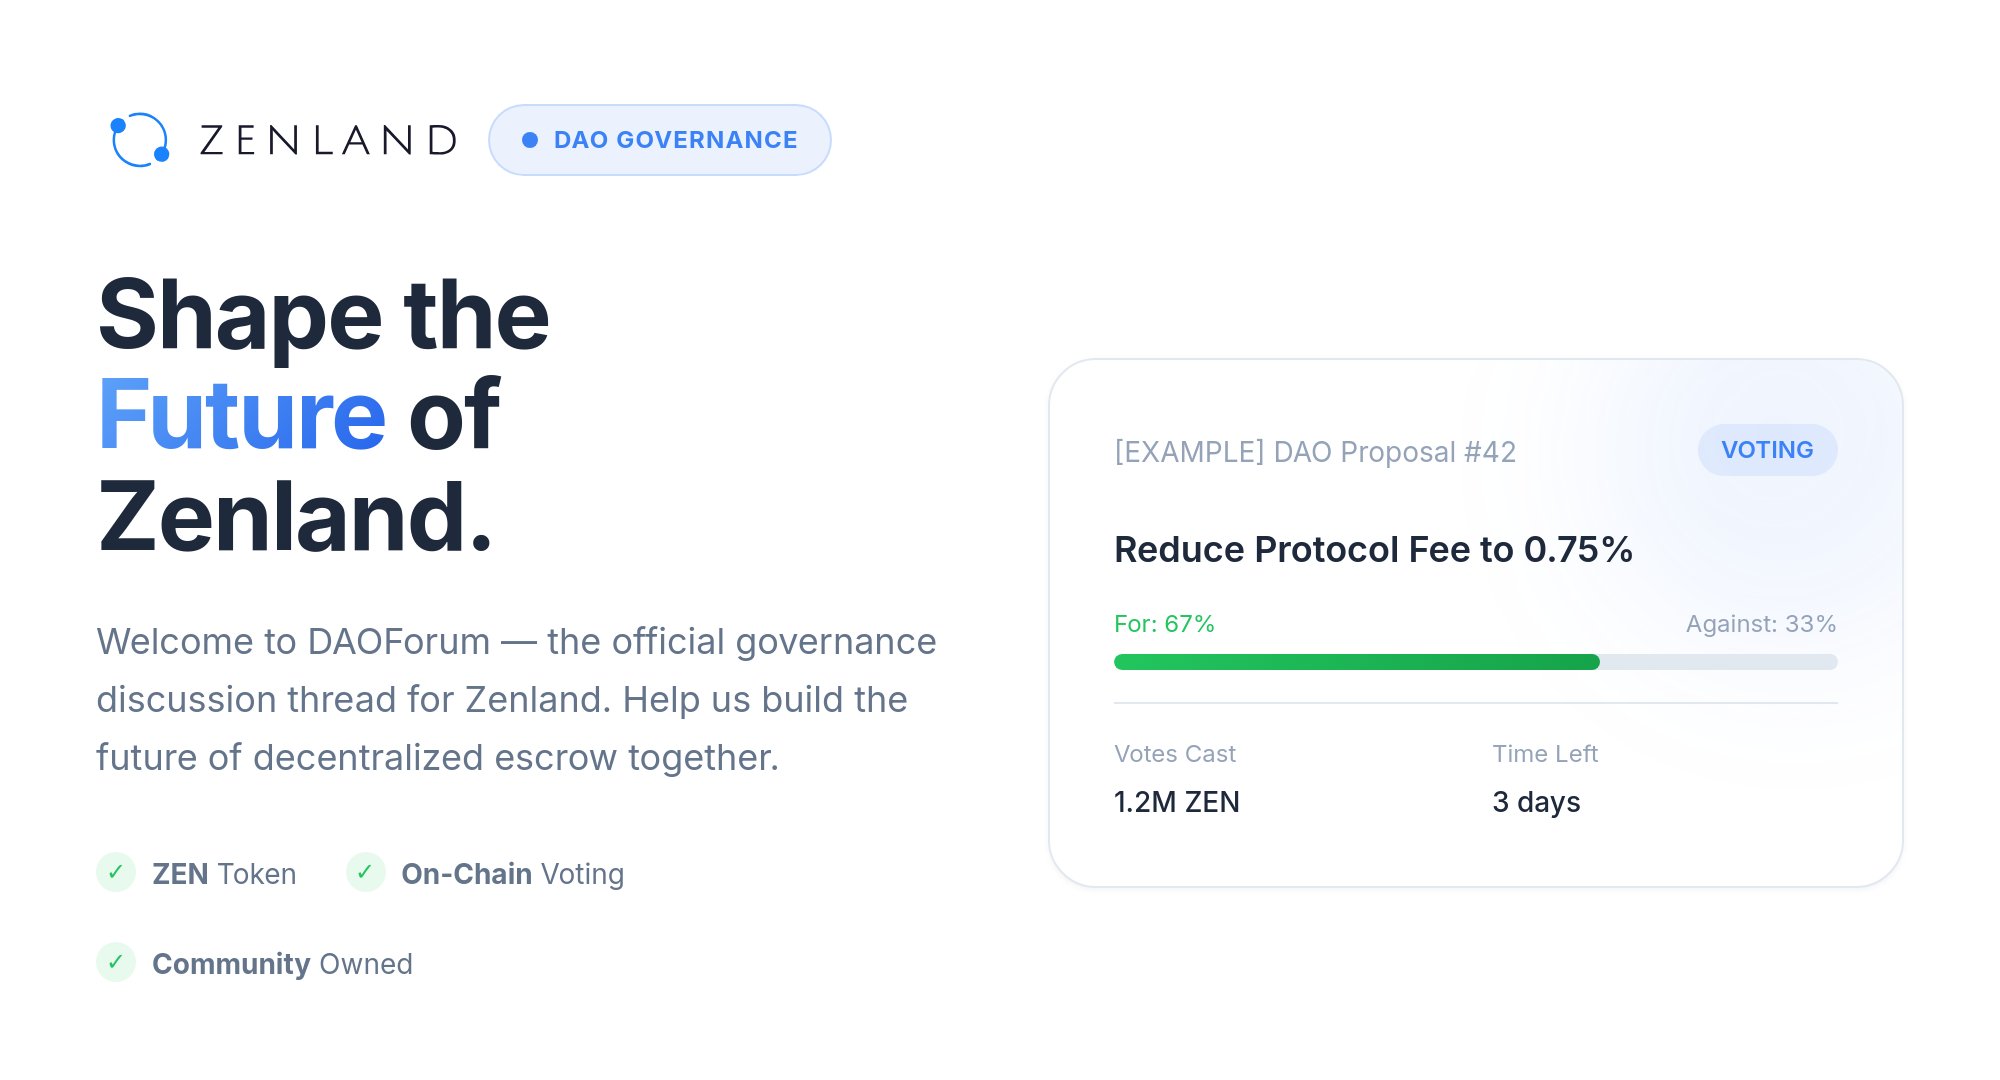Image resolution: width=2000 pixels, height=1080 pixels.
Task: Click the Community Owned feature label
Action: [282, 964]
